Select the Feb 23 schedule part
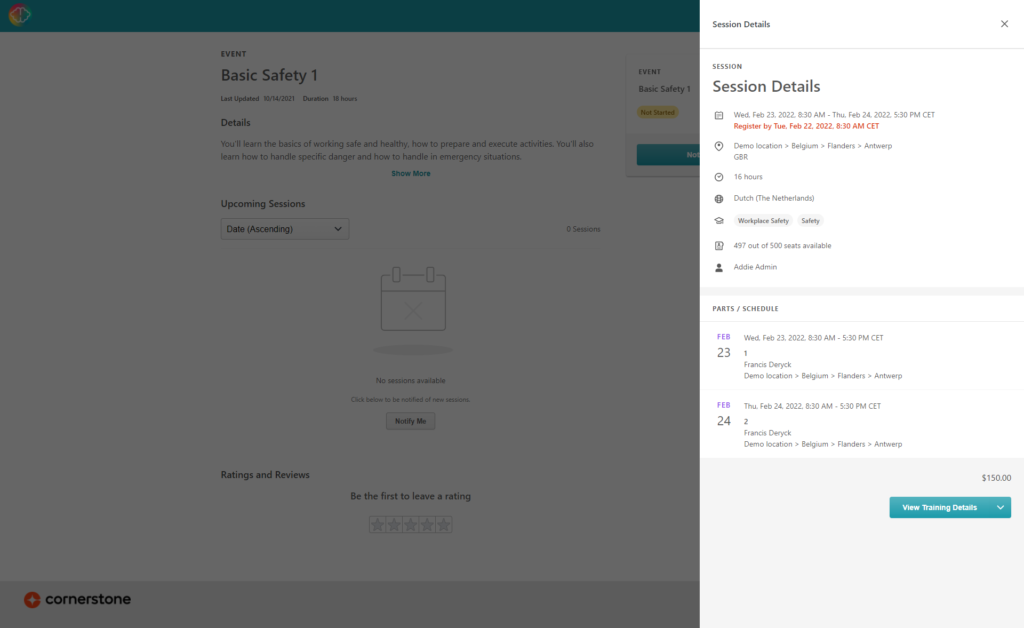Image resolution: width=1024 pixels, height=628 pixels. click(860, 357)
